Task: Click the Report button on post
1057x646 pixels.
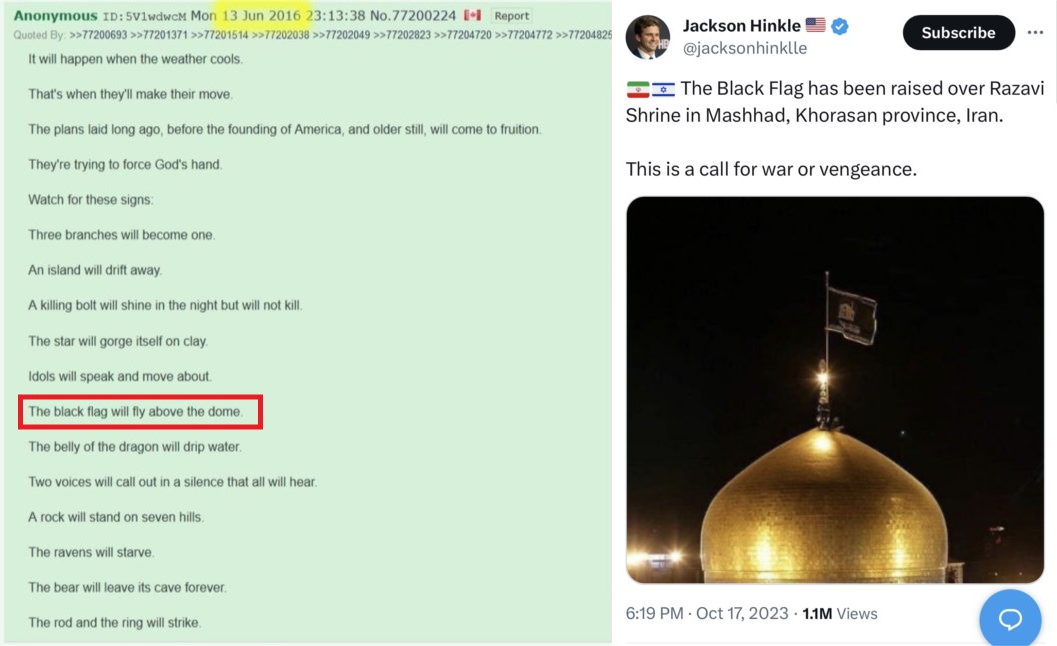Action: click(x=512, y=16)
